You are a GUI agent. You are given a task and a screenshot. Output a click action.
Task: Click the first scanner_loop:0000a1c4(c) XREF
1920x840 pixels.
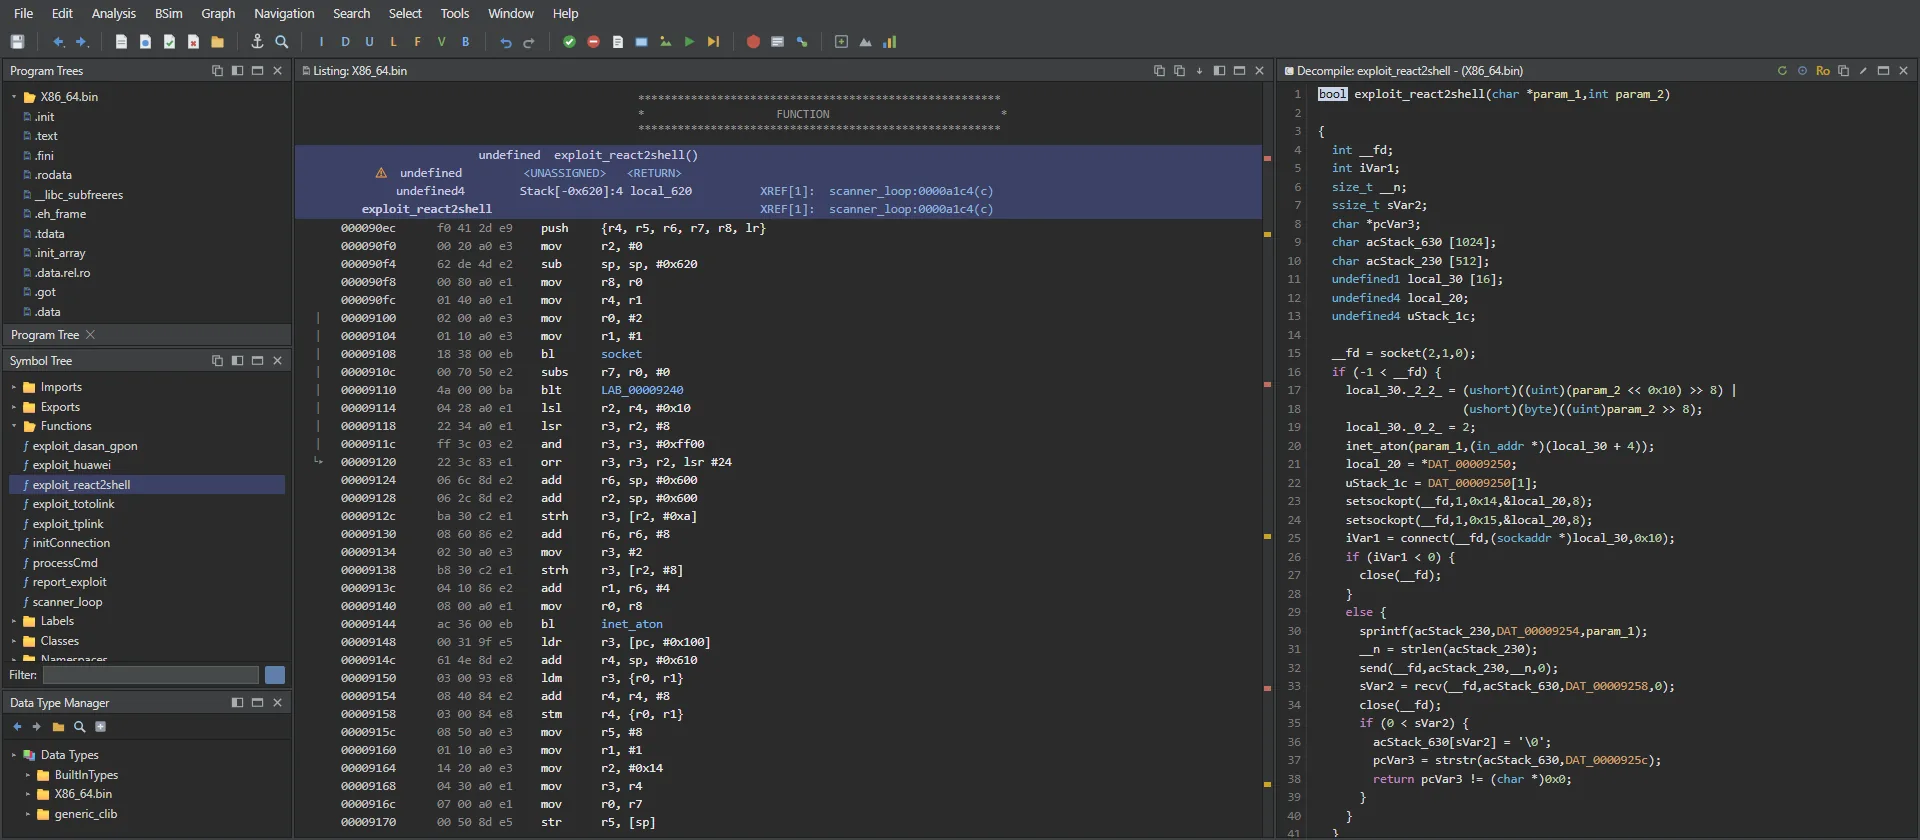911,191
